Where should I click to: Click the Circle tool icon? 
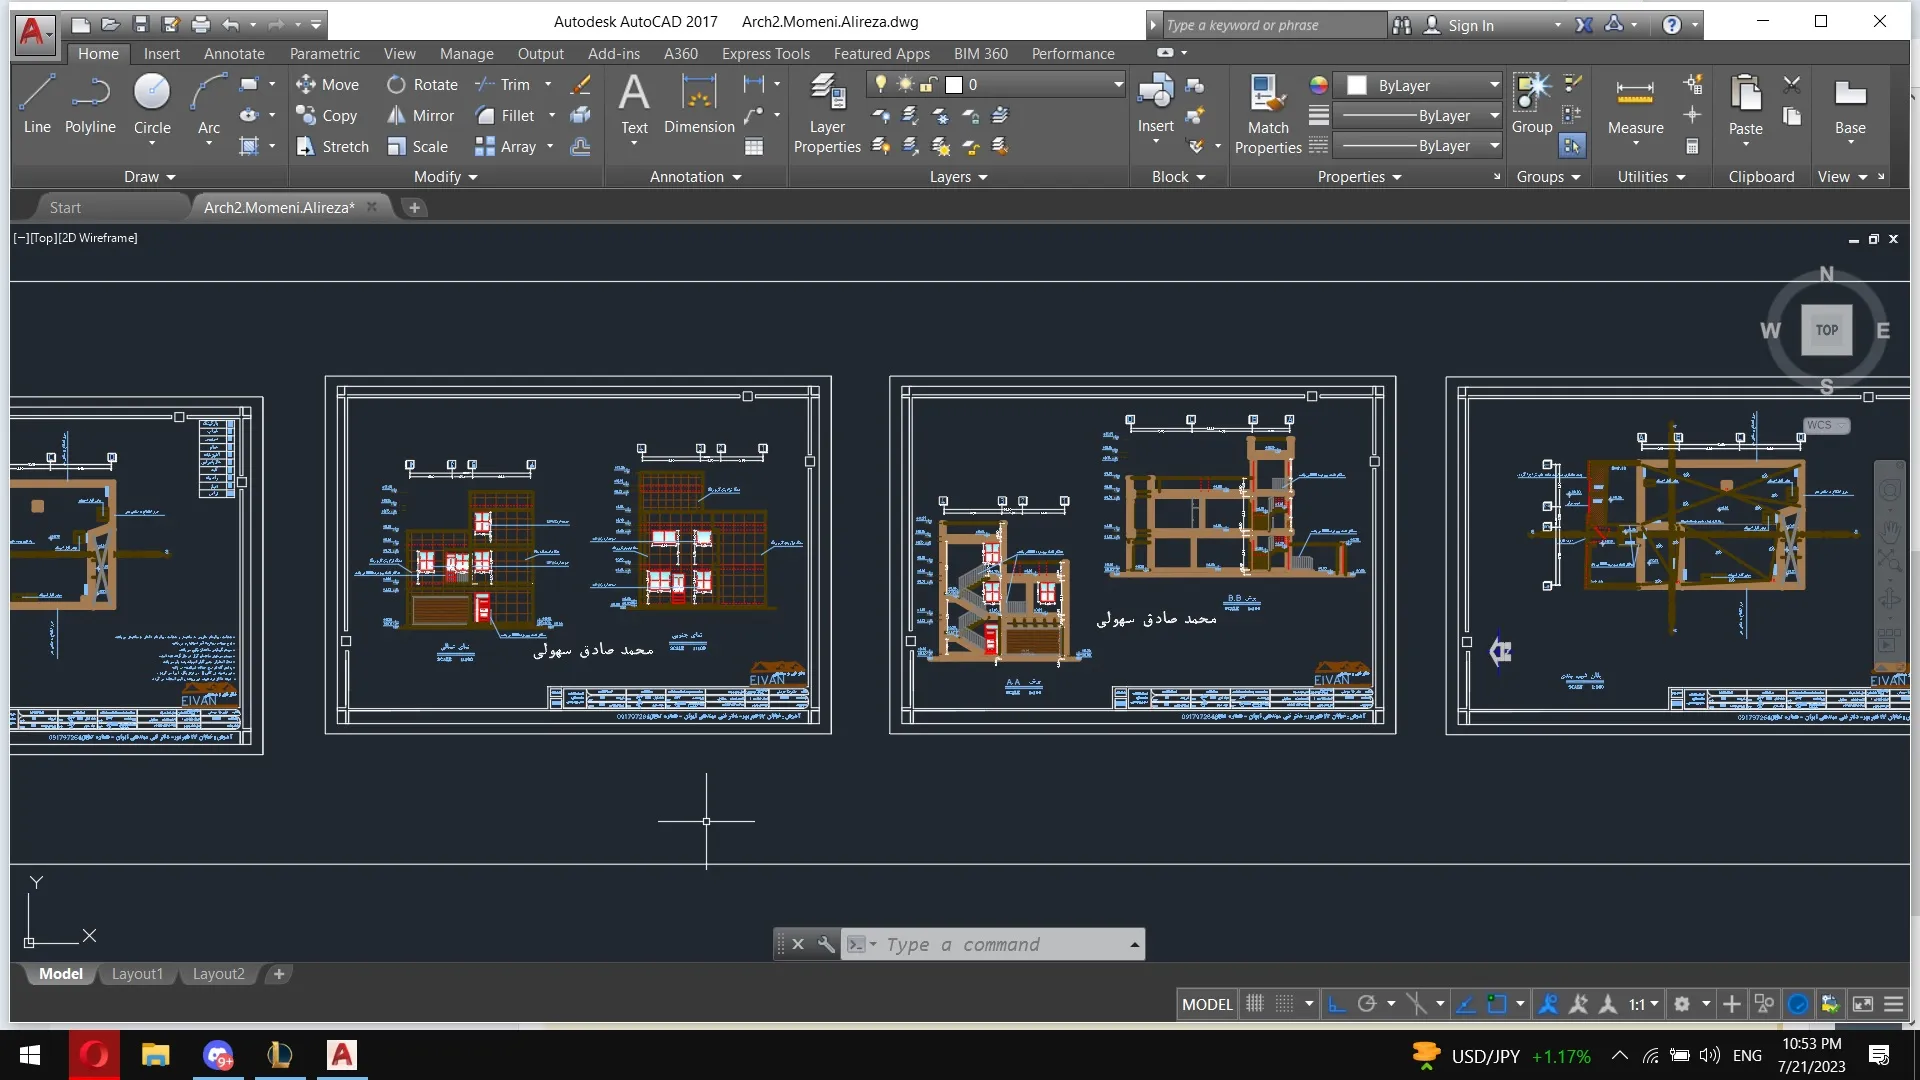152,92
